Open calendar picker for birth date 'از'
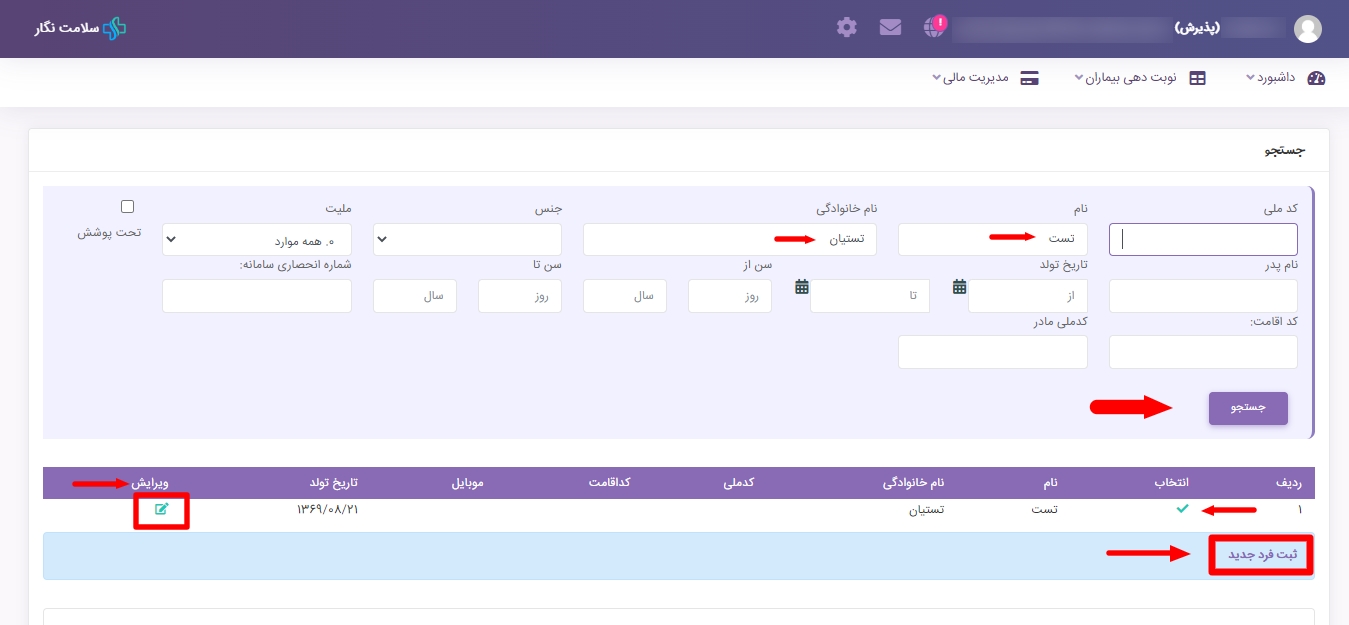 coord(960,287)
